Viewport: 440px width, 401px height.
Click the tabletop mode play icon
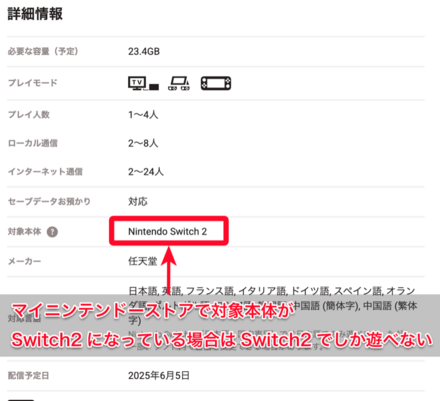[x=179, y=83]
